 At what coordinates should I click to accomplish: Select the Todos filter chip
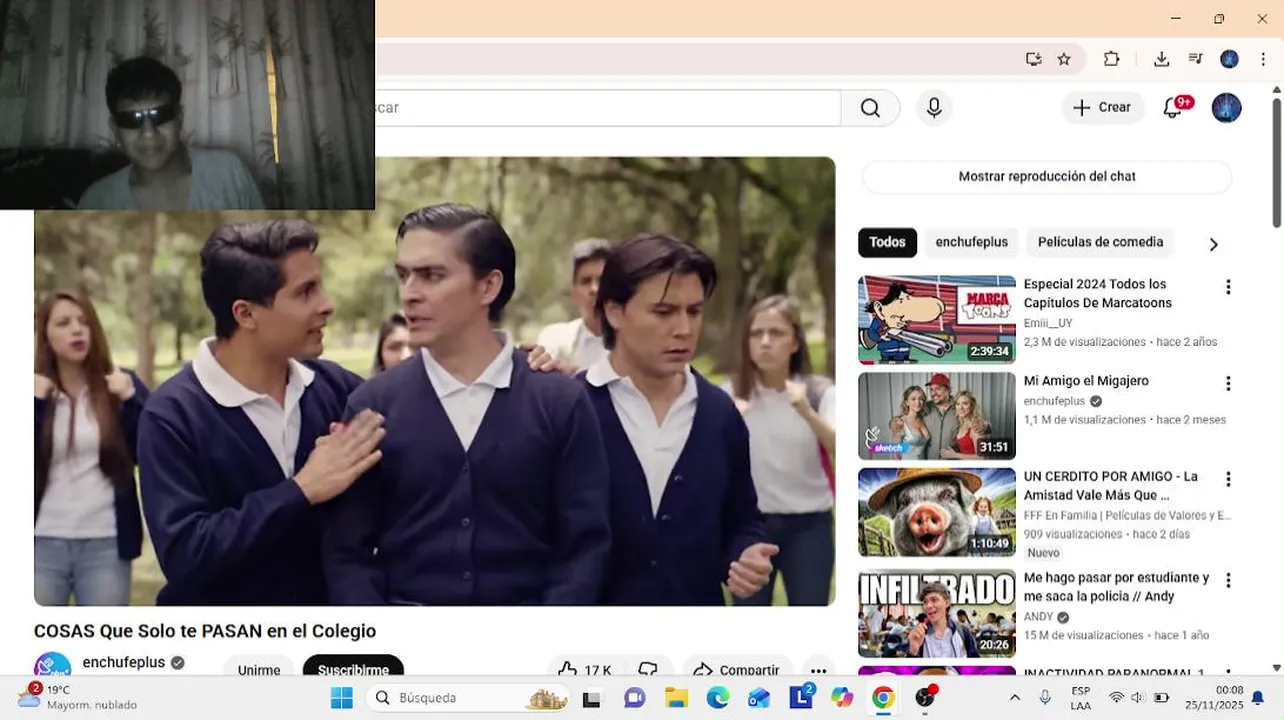(887, 242)
